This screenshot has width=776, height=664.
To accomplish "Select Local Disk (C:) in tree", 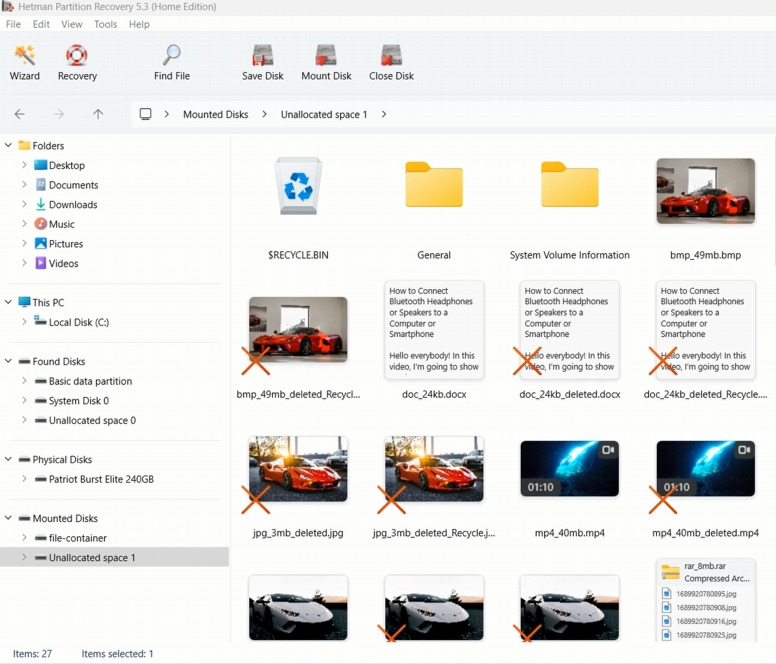I will (x=79, y=323).
